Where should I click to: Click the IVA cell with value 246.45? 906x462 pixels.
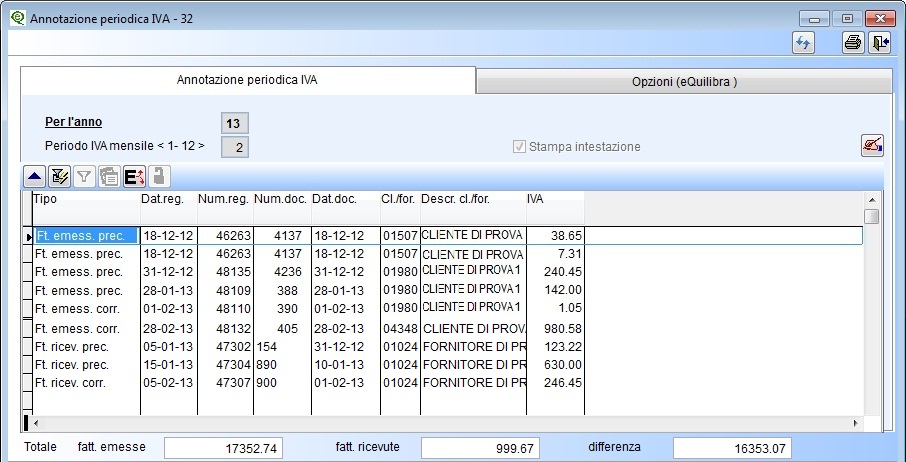[555, 382]
